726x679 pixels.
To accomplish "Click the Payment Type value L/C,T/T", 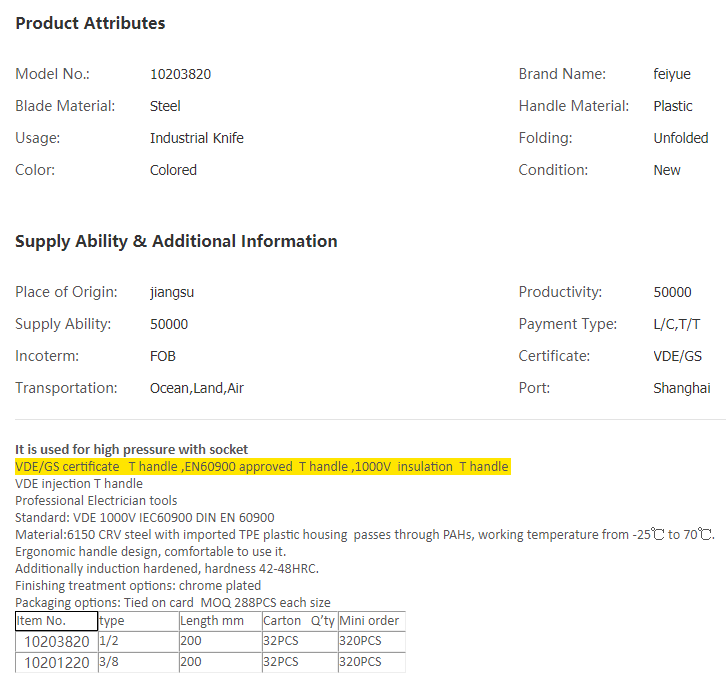I will point(677,324).
